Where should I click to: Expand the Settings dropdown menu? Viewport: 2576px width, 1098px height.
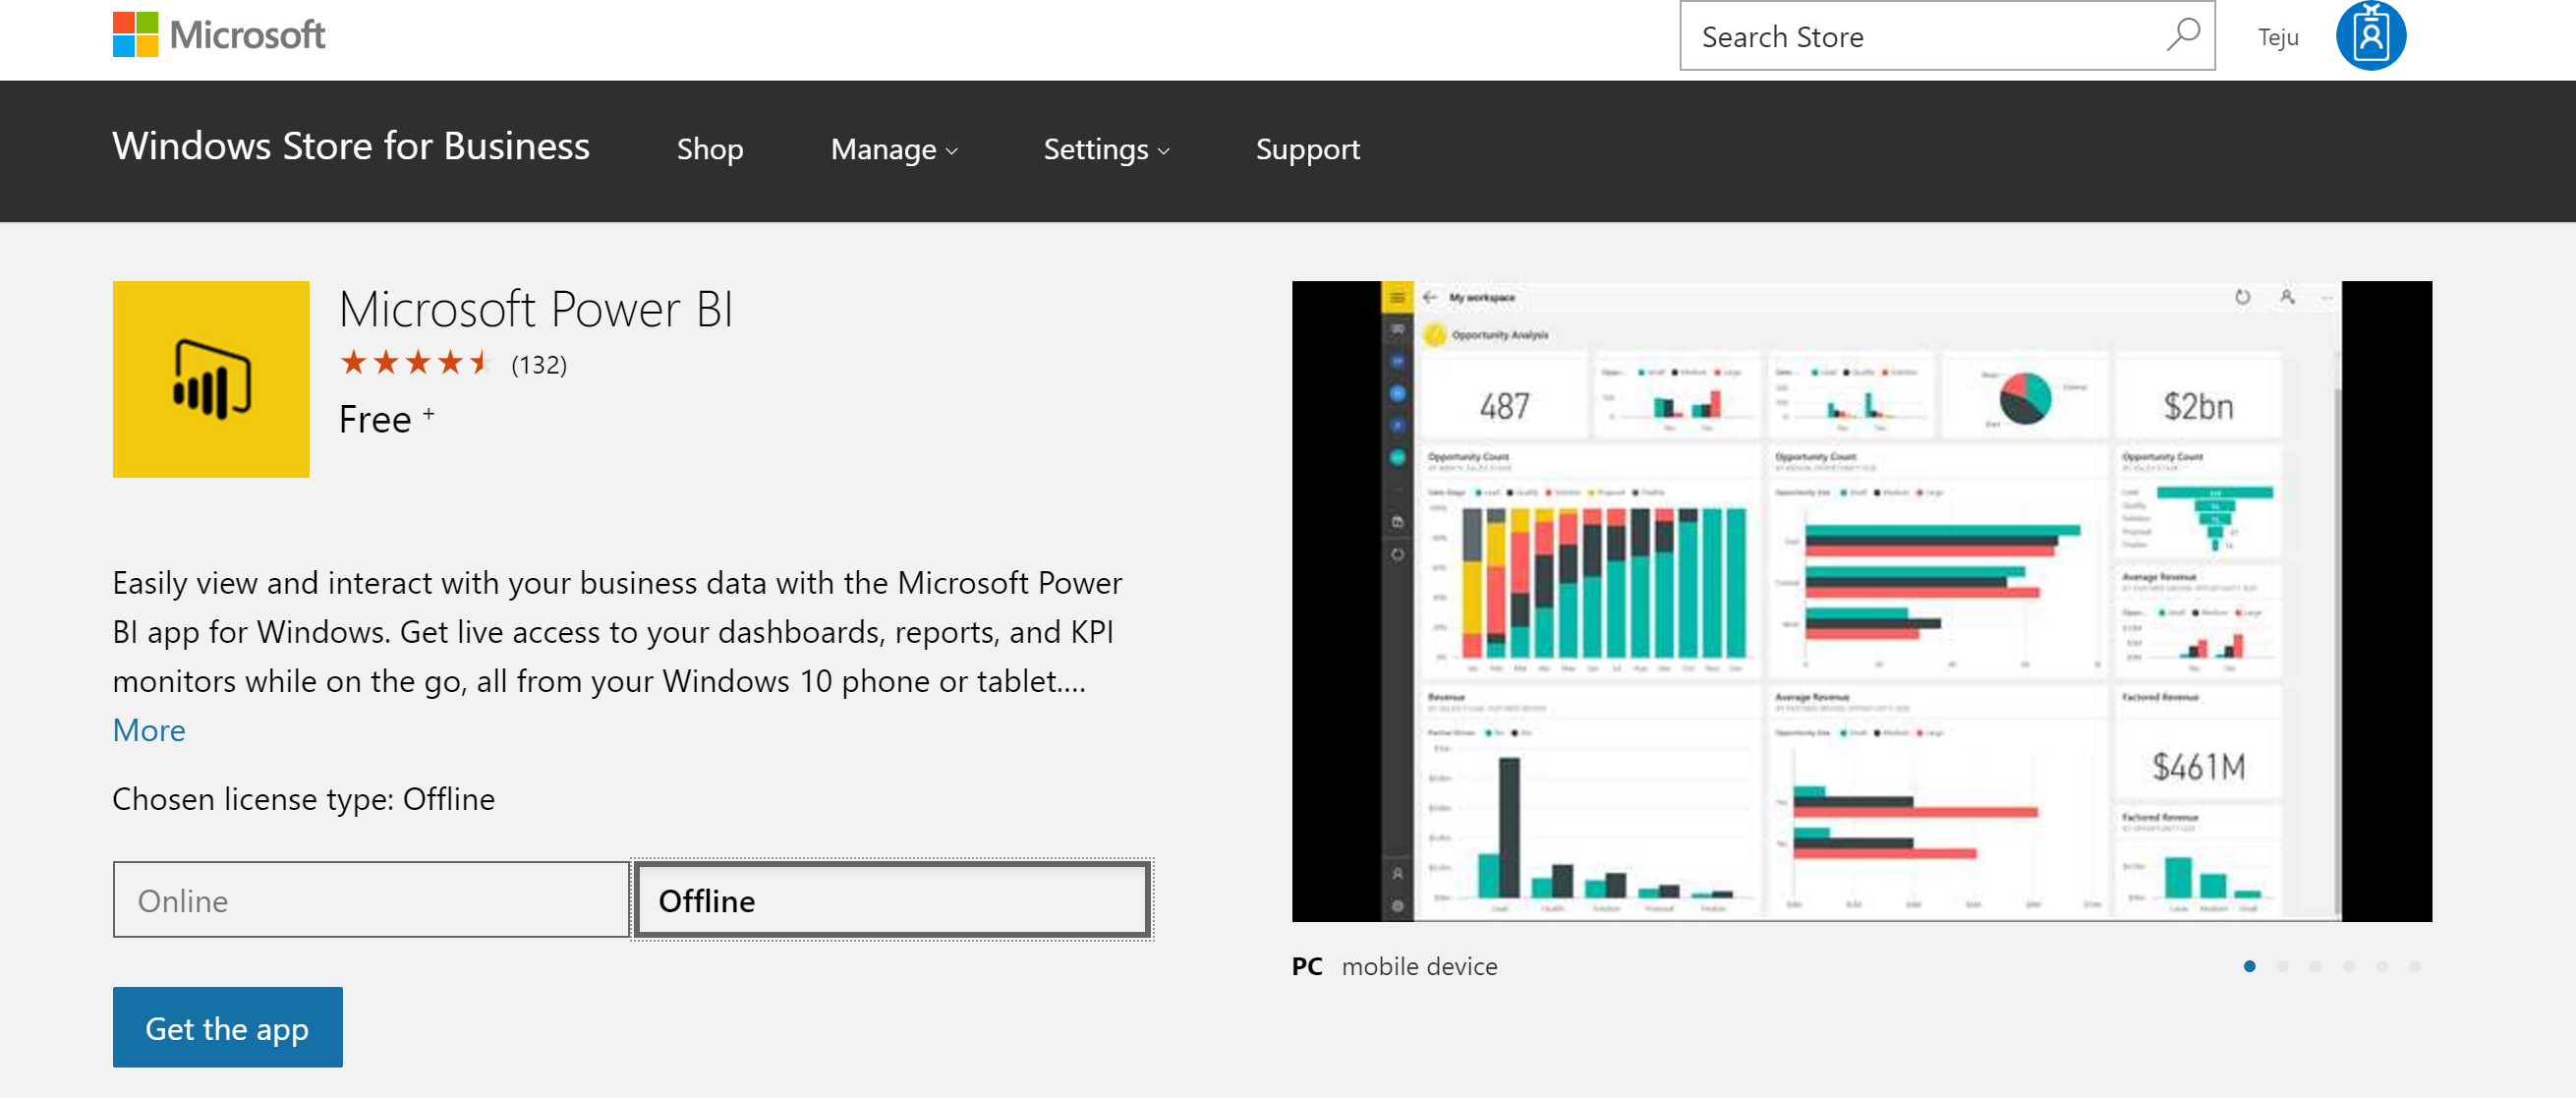[1106, 150]
